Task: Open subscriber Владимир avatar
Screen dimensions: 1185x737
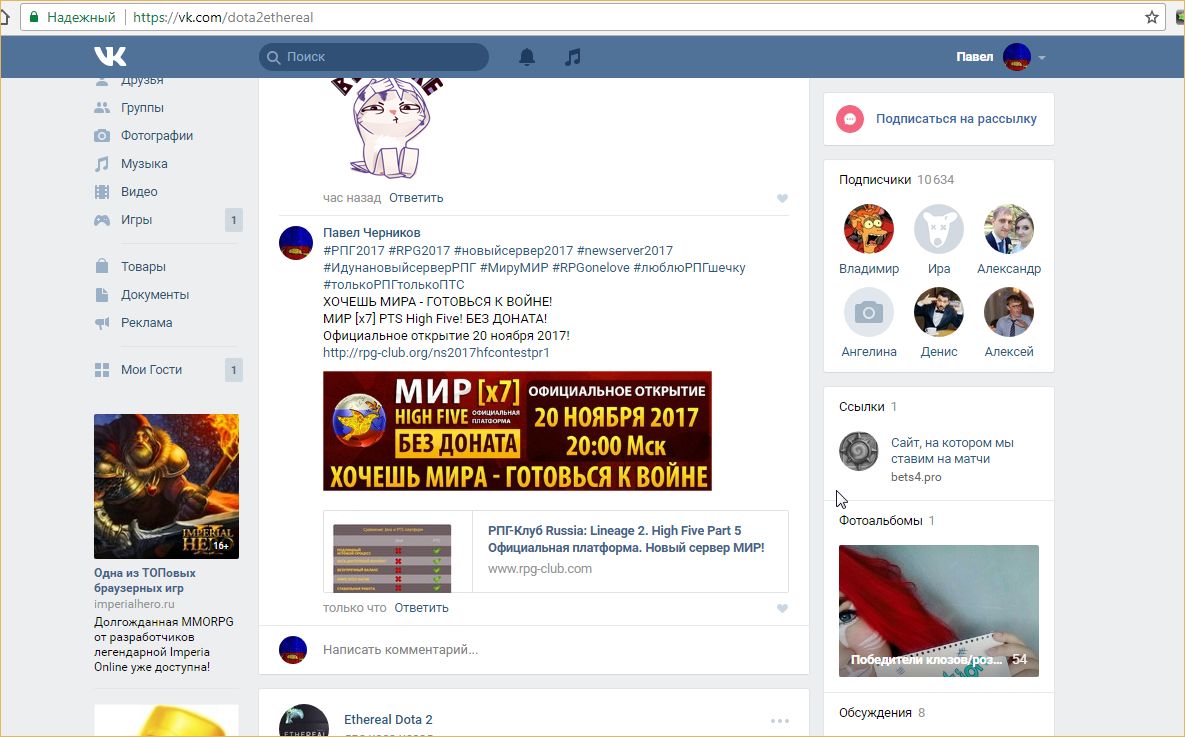Action: pyautogui.click(x=868, y=229)
